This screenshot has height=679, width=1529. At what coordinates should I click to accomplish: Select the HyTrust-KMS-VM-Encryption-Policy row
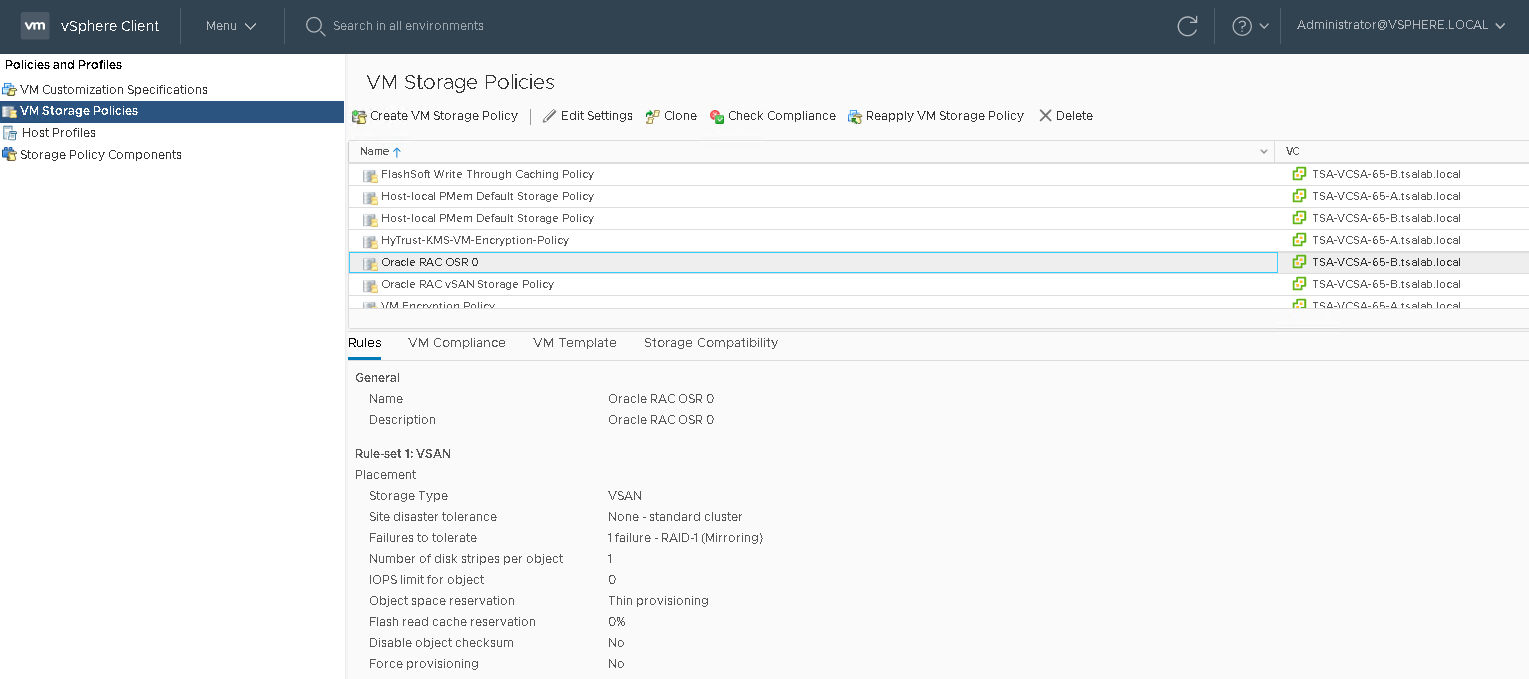click(x=474, y=241)
